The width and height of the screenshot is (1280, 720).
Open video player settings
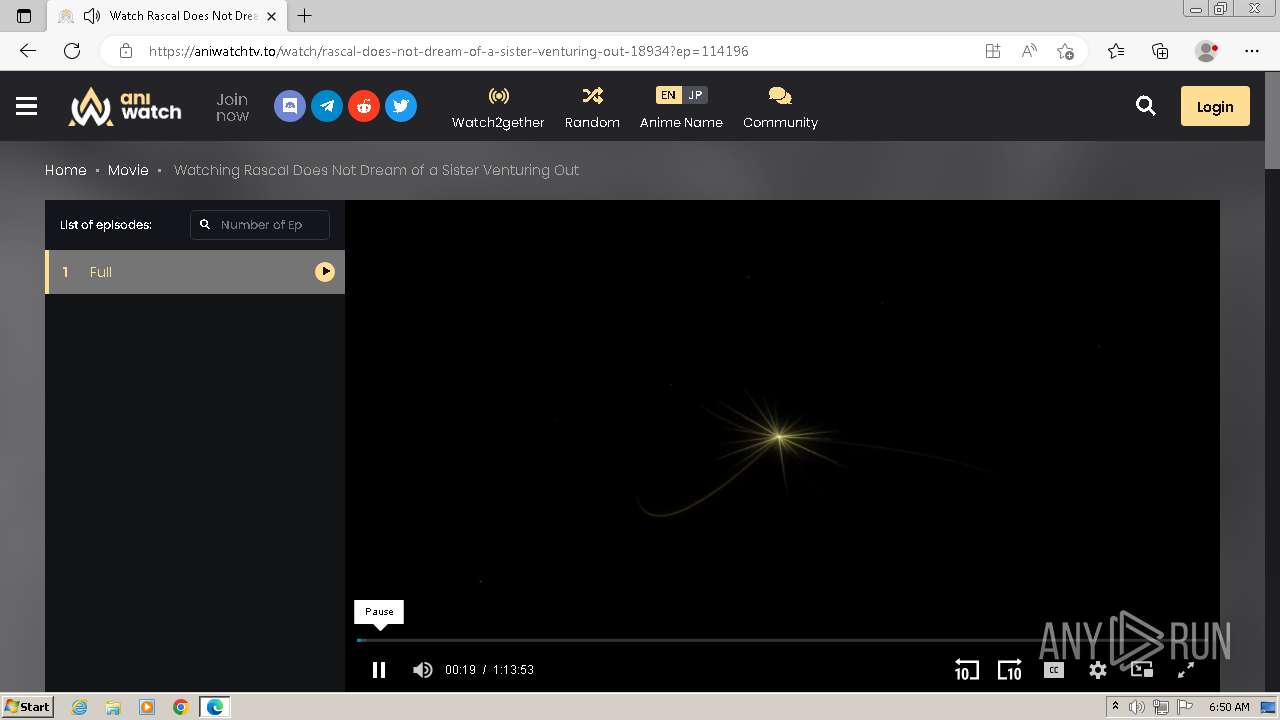coord(1098,670)
